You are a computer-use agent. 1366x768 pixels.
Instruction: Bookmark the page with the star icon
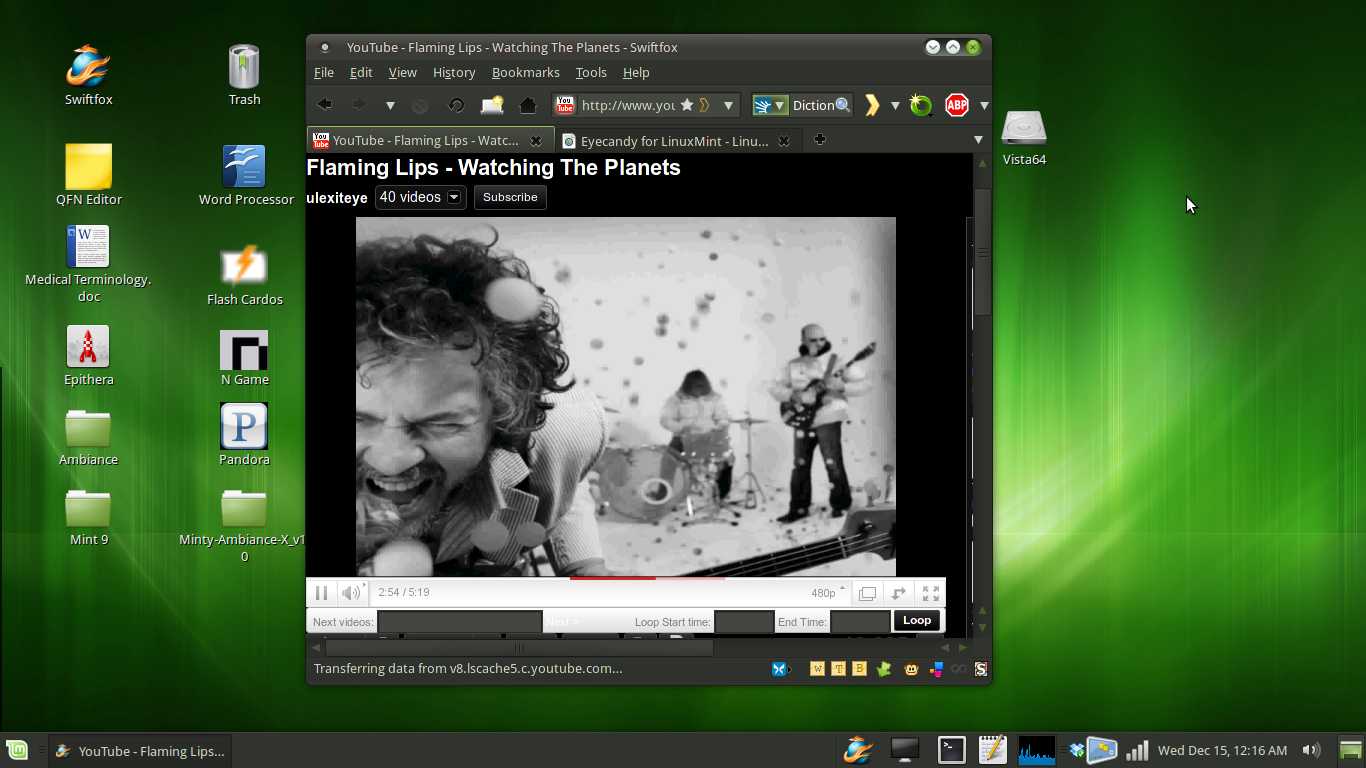click(x=687, y=105)
